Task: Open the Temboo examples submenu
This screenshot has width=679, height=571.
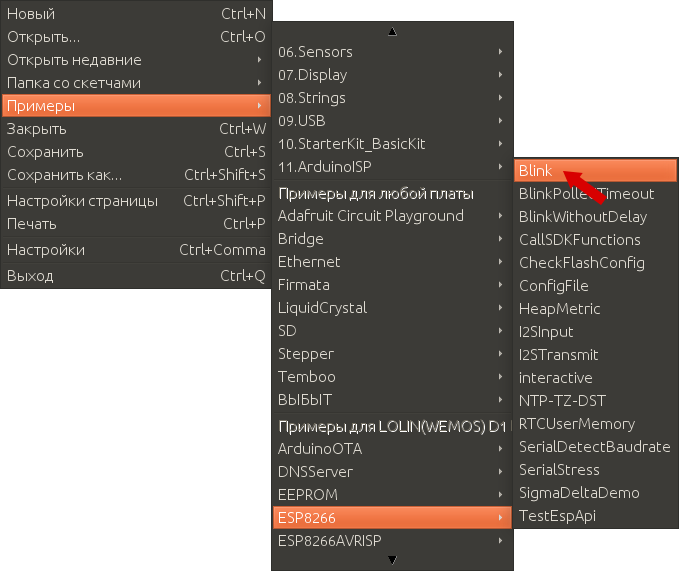Action: tap(392, 376)
